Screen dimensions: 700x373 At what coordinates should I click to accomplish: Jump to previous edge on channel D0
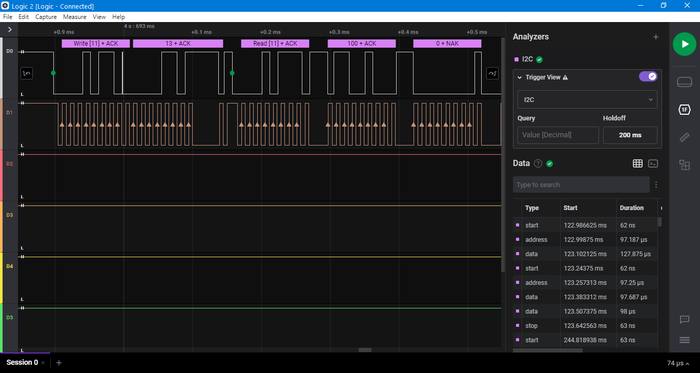click(x=26, y=73)
